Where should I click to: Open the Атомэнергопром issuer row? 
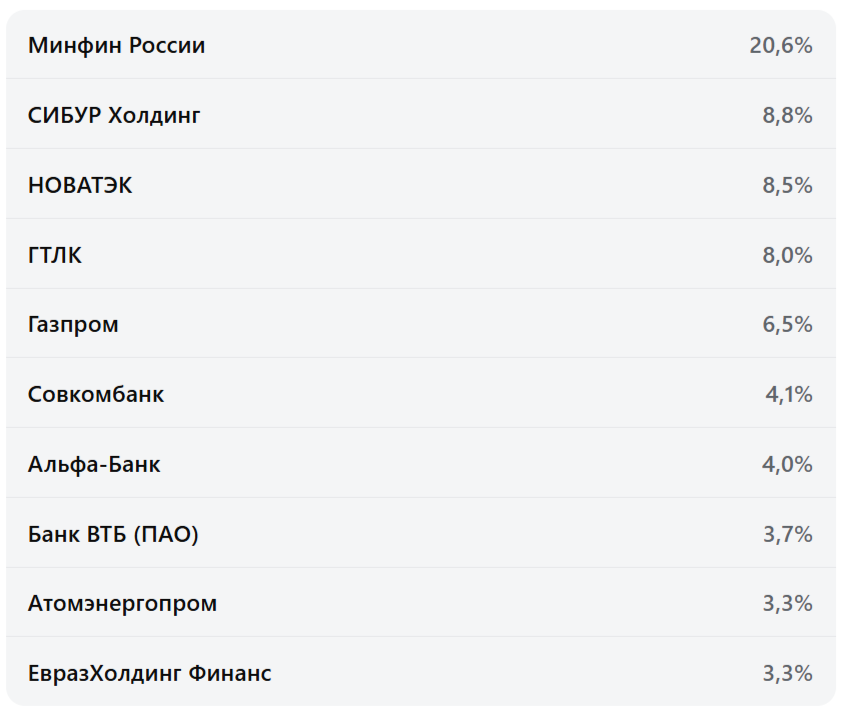pyautogui.click(x=122, y=604)
